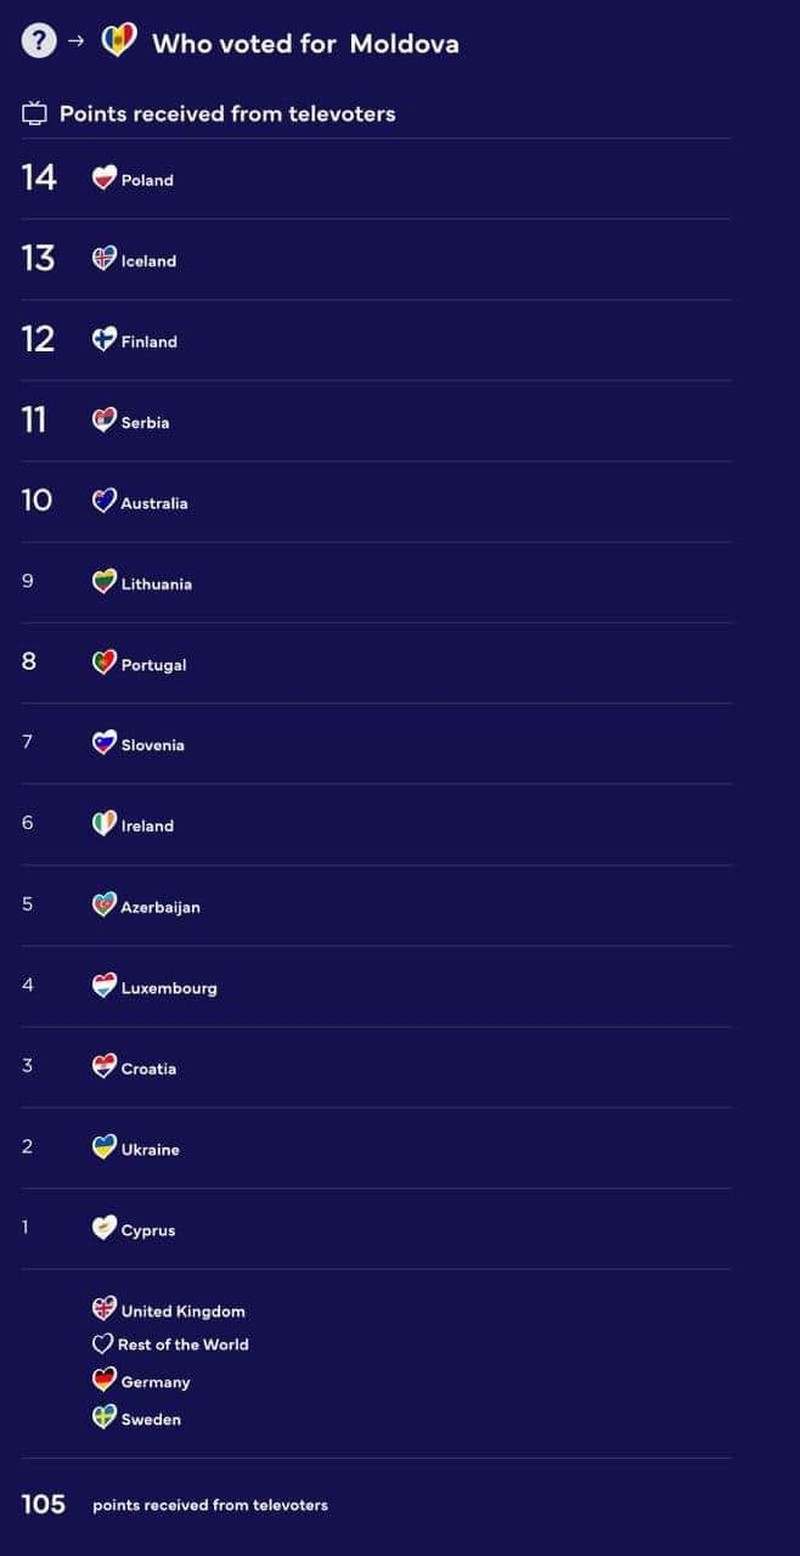Click the Finland heart flag icon
Screen dimensions: 800x1556
pyautogui.click(x=104, y=340)
